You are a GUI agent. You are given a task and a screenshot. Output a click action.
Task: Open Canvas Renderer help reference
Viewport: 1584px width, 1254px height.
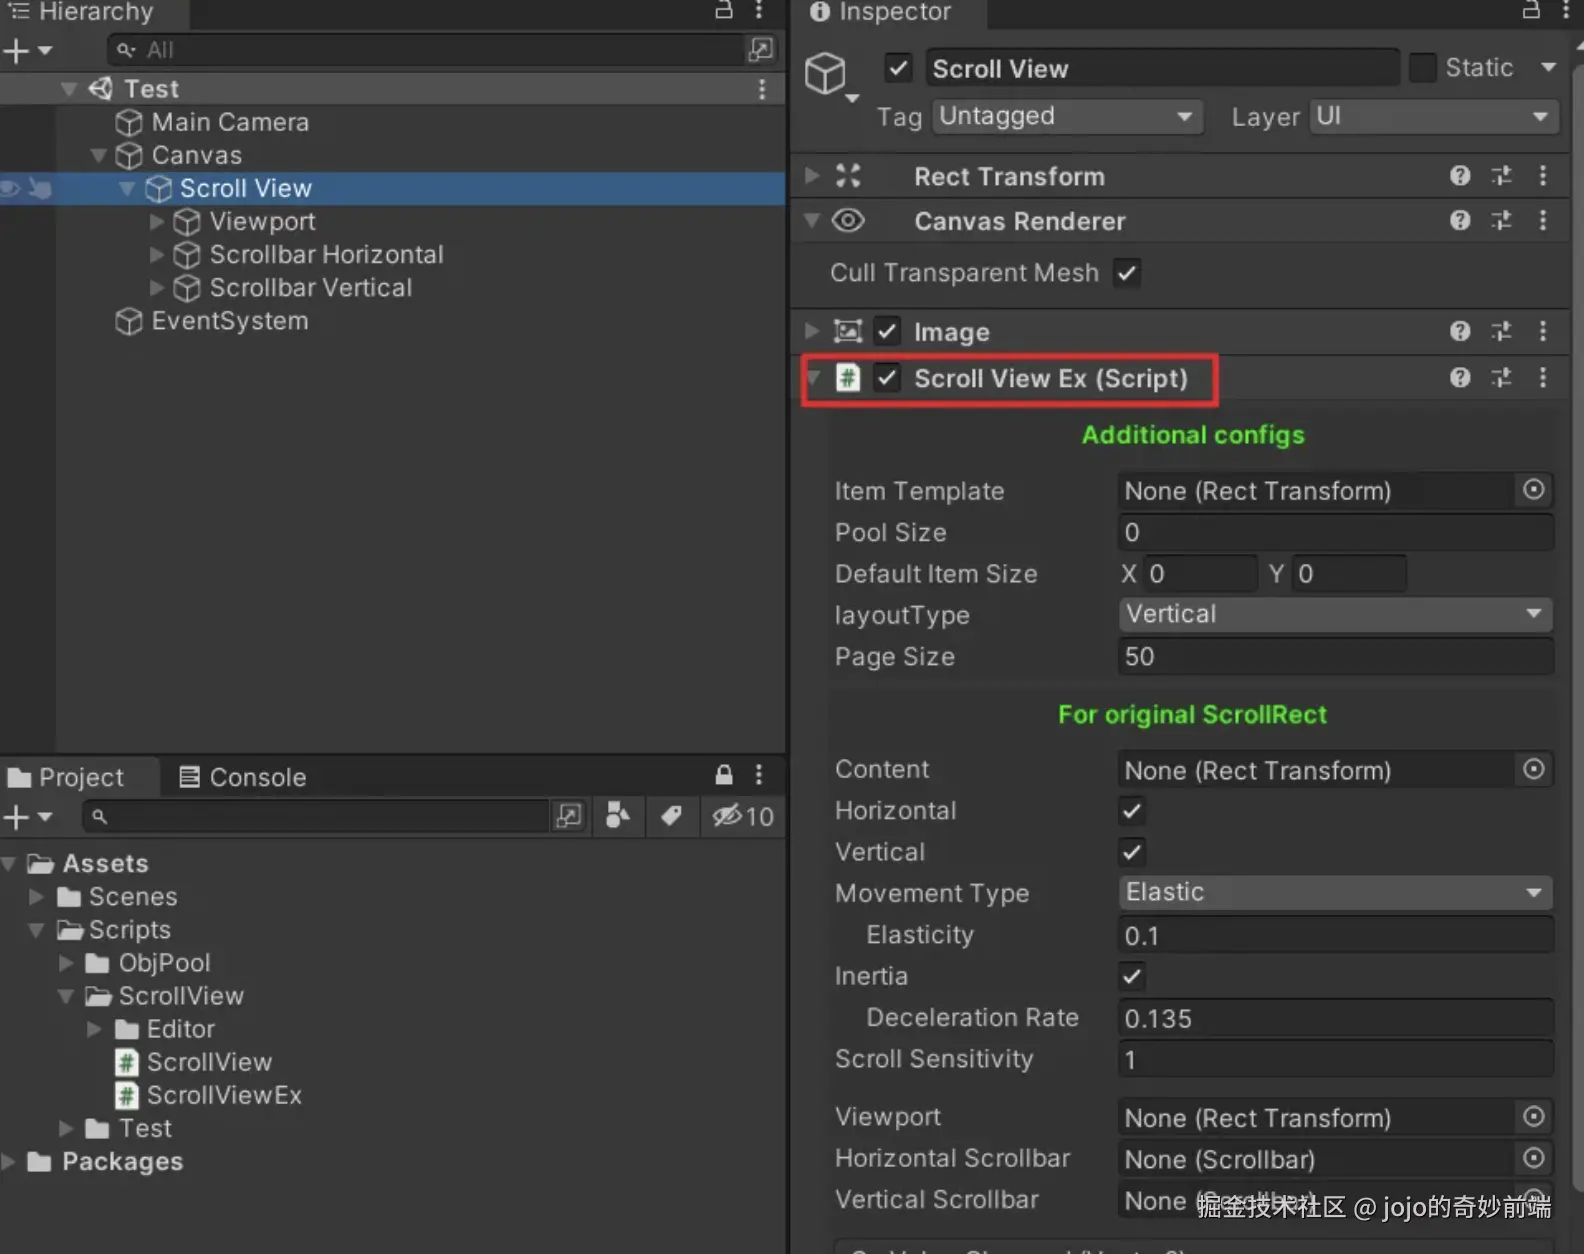point(1460,220)
